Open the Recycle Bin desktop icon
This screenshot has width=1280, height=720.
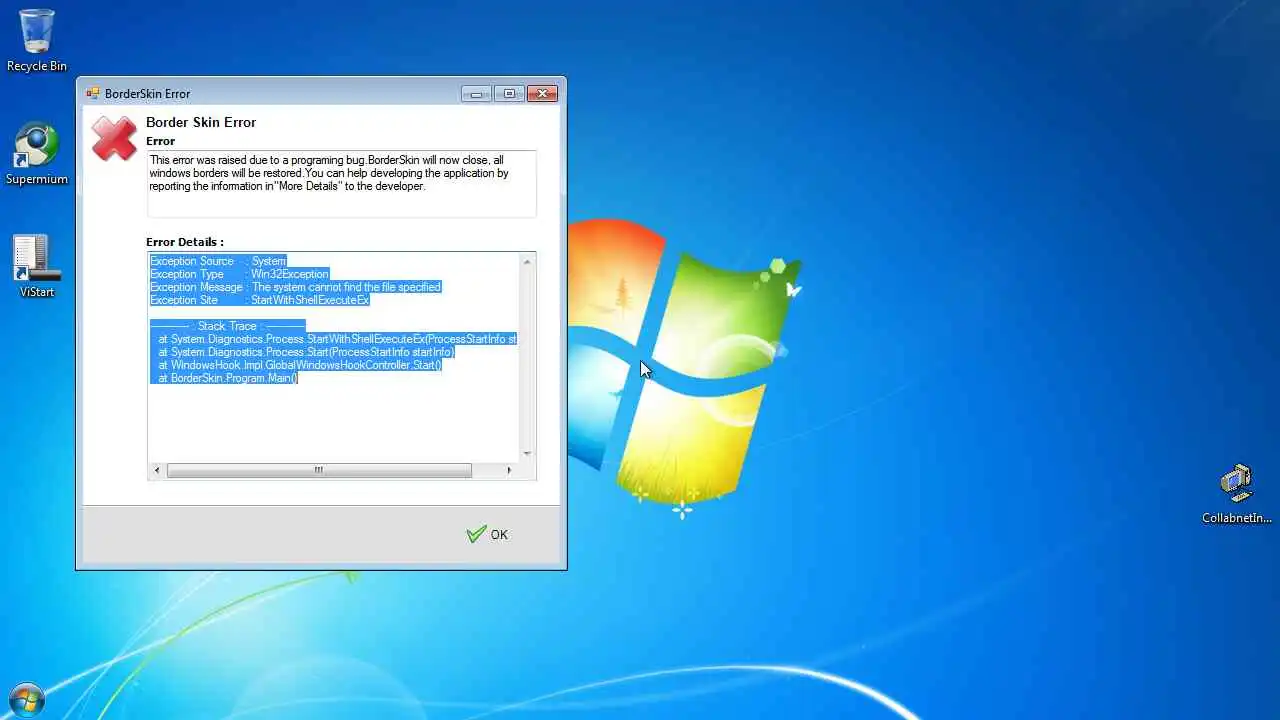tap(37, 40)
